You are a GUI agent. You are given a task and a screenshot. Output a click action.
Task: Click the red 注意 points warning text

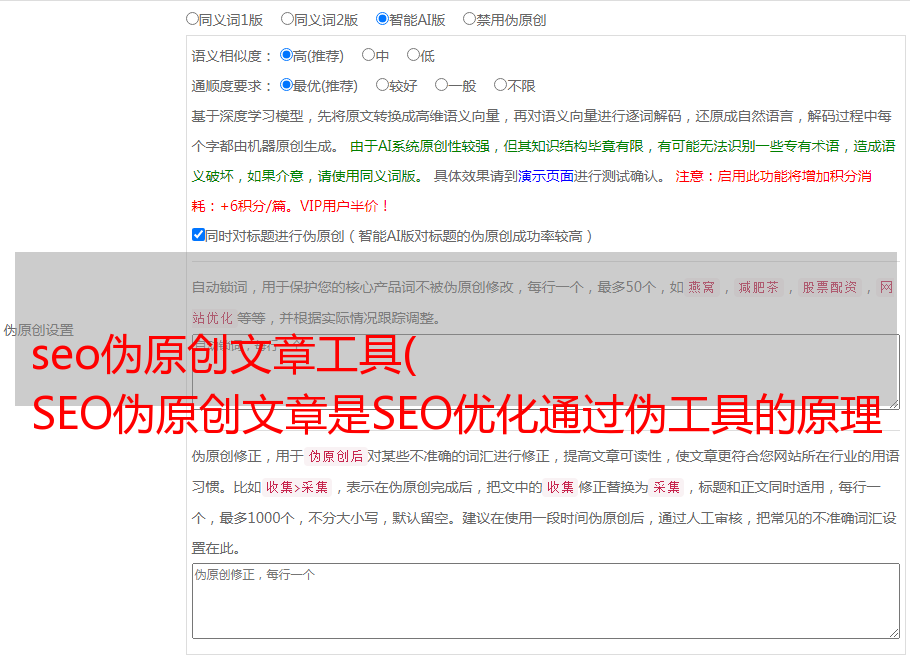[x=532, y=191]
